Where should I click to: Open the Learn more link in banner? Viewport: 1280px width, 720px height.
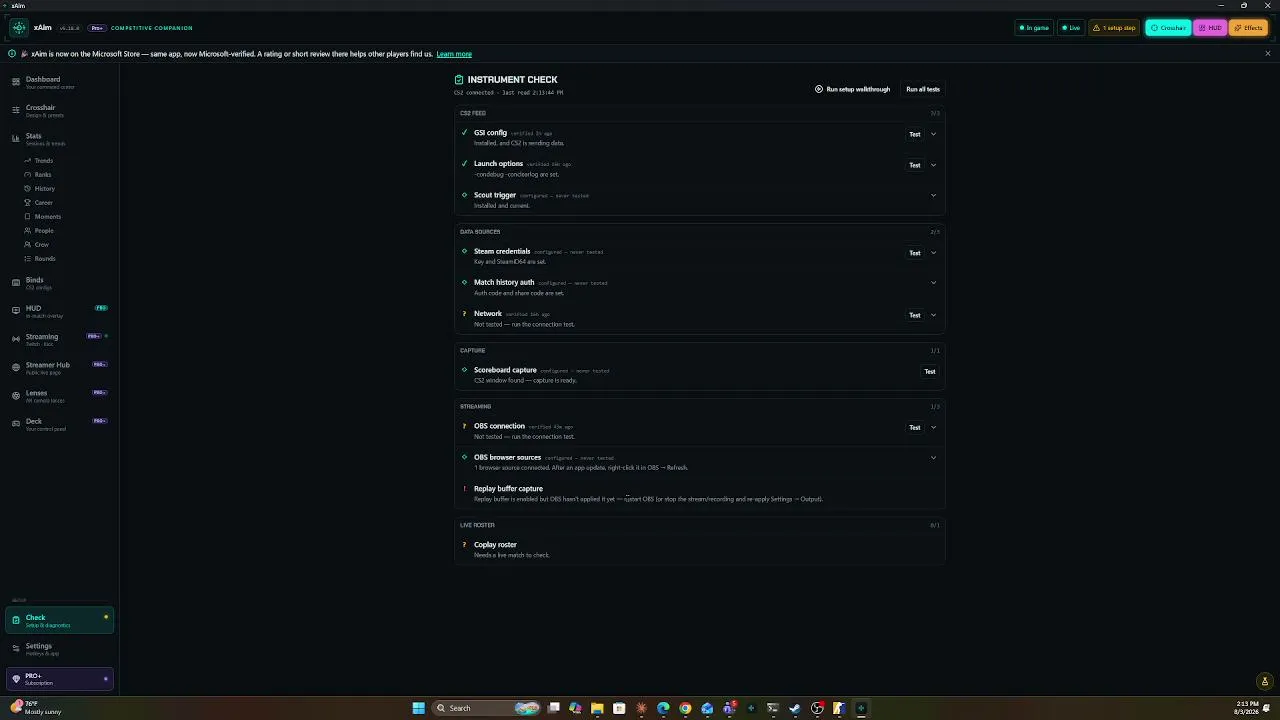pyautogui.click(x=454, y=54)
